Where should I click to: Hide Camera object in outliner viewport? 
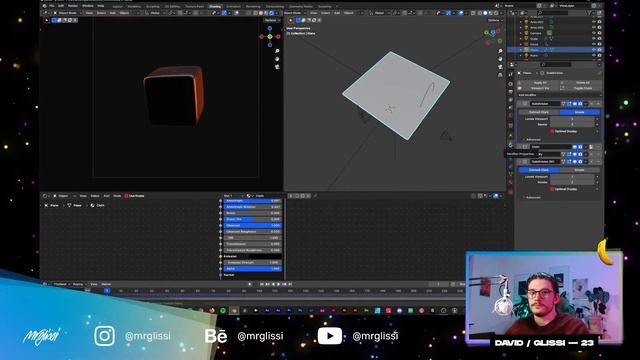pyautogui.click(x=594, y=33)
